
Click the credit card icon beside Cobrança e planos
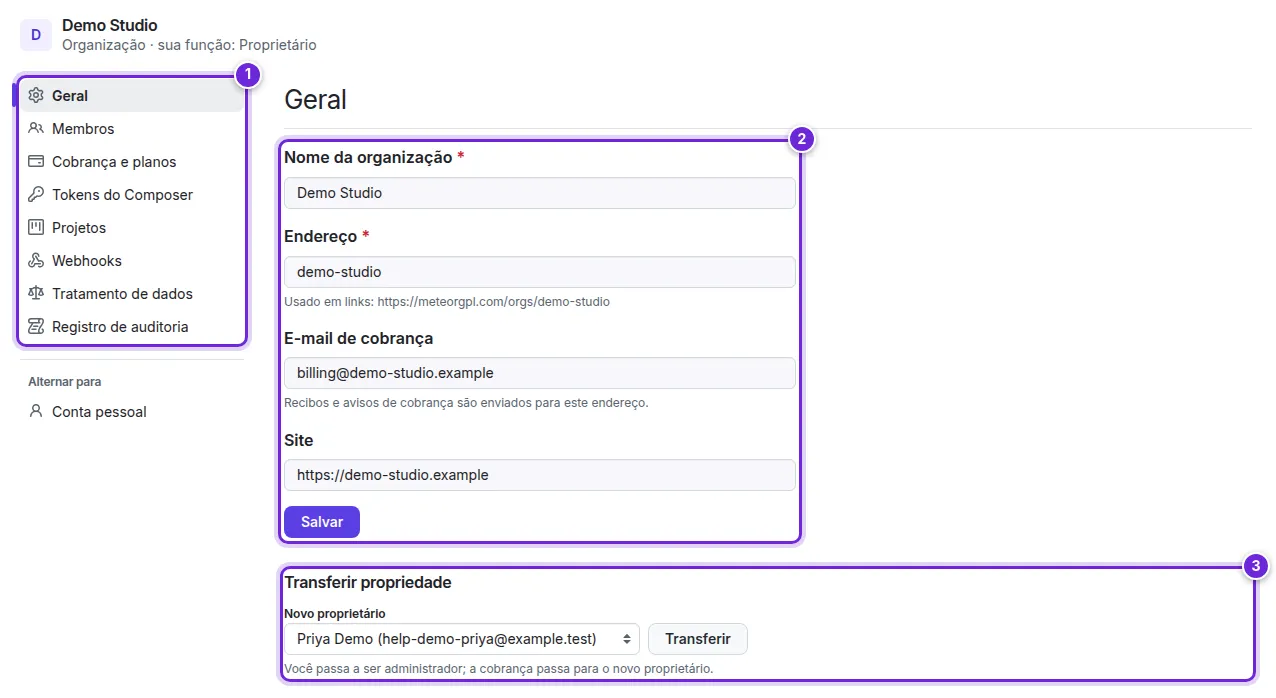pyautogui.click(x=36, y=162)
